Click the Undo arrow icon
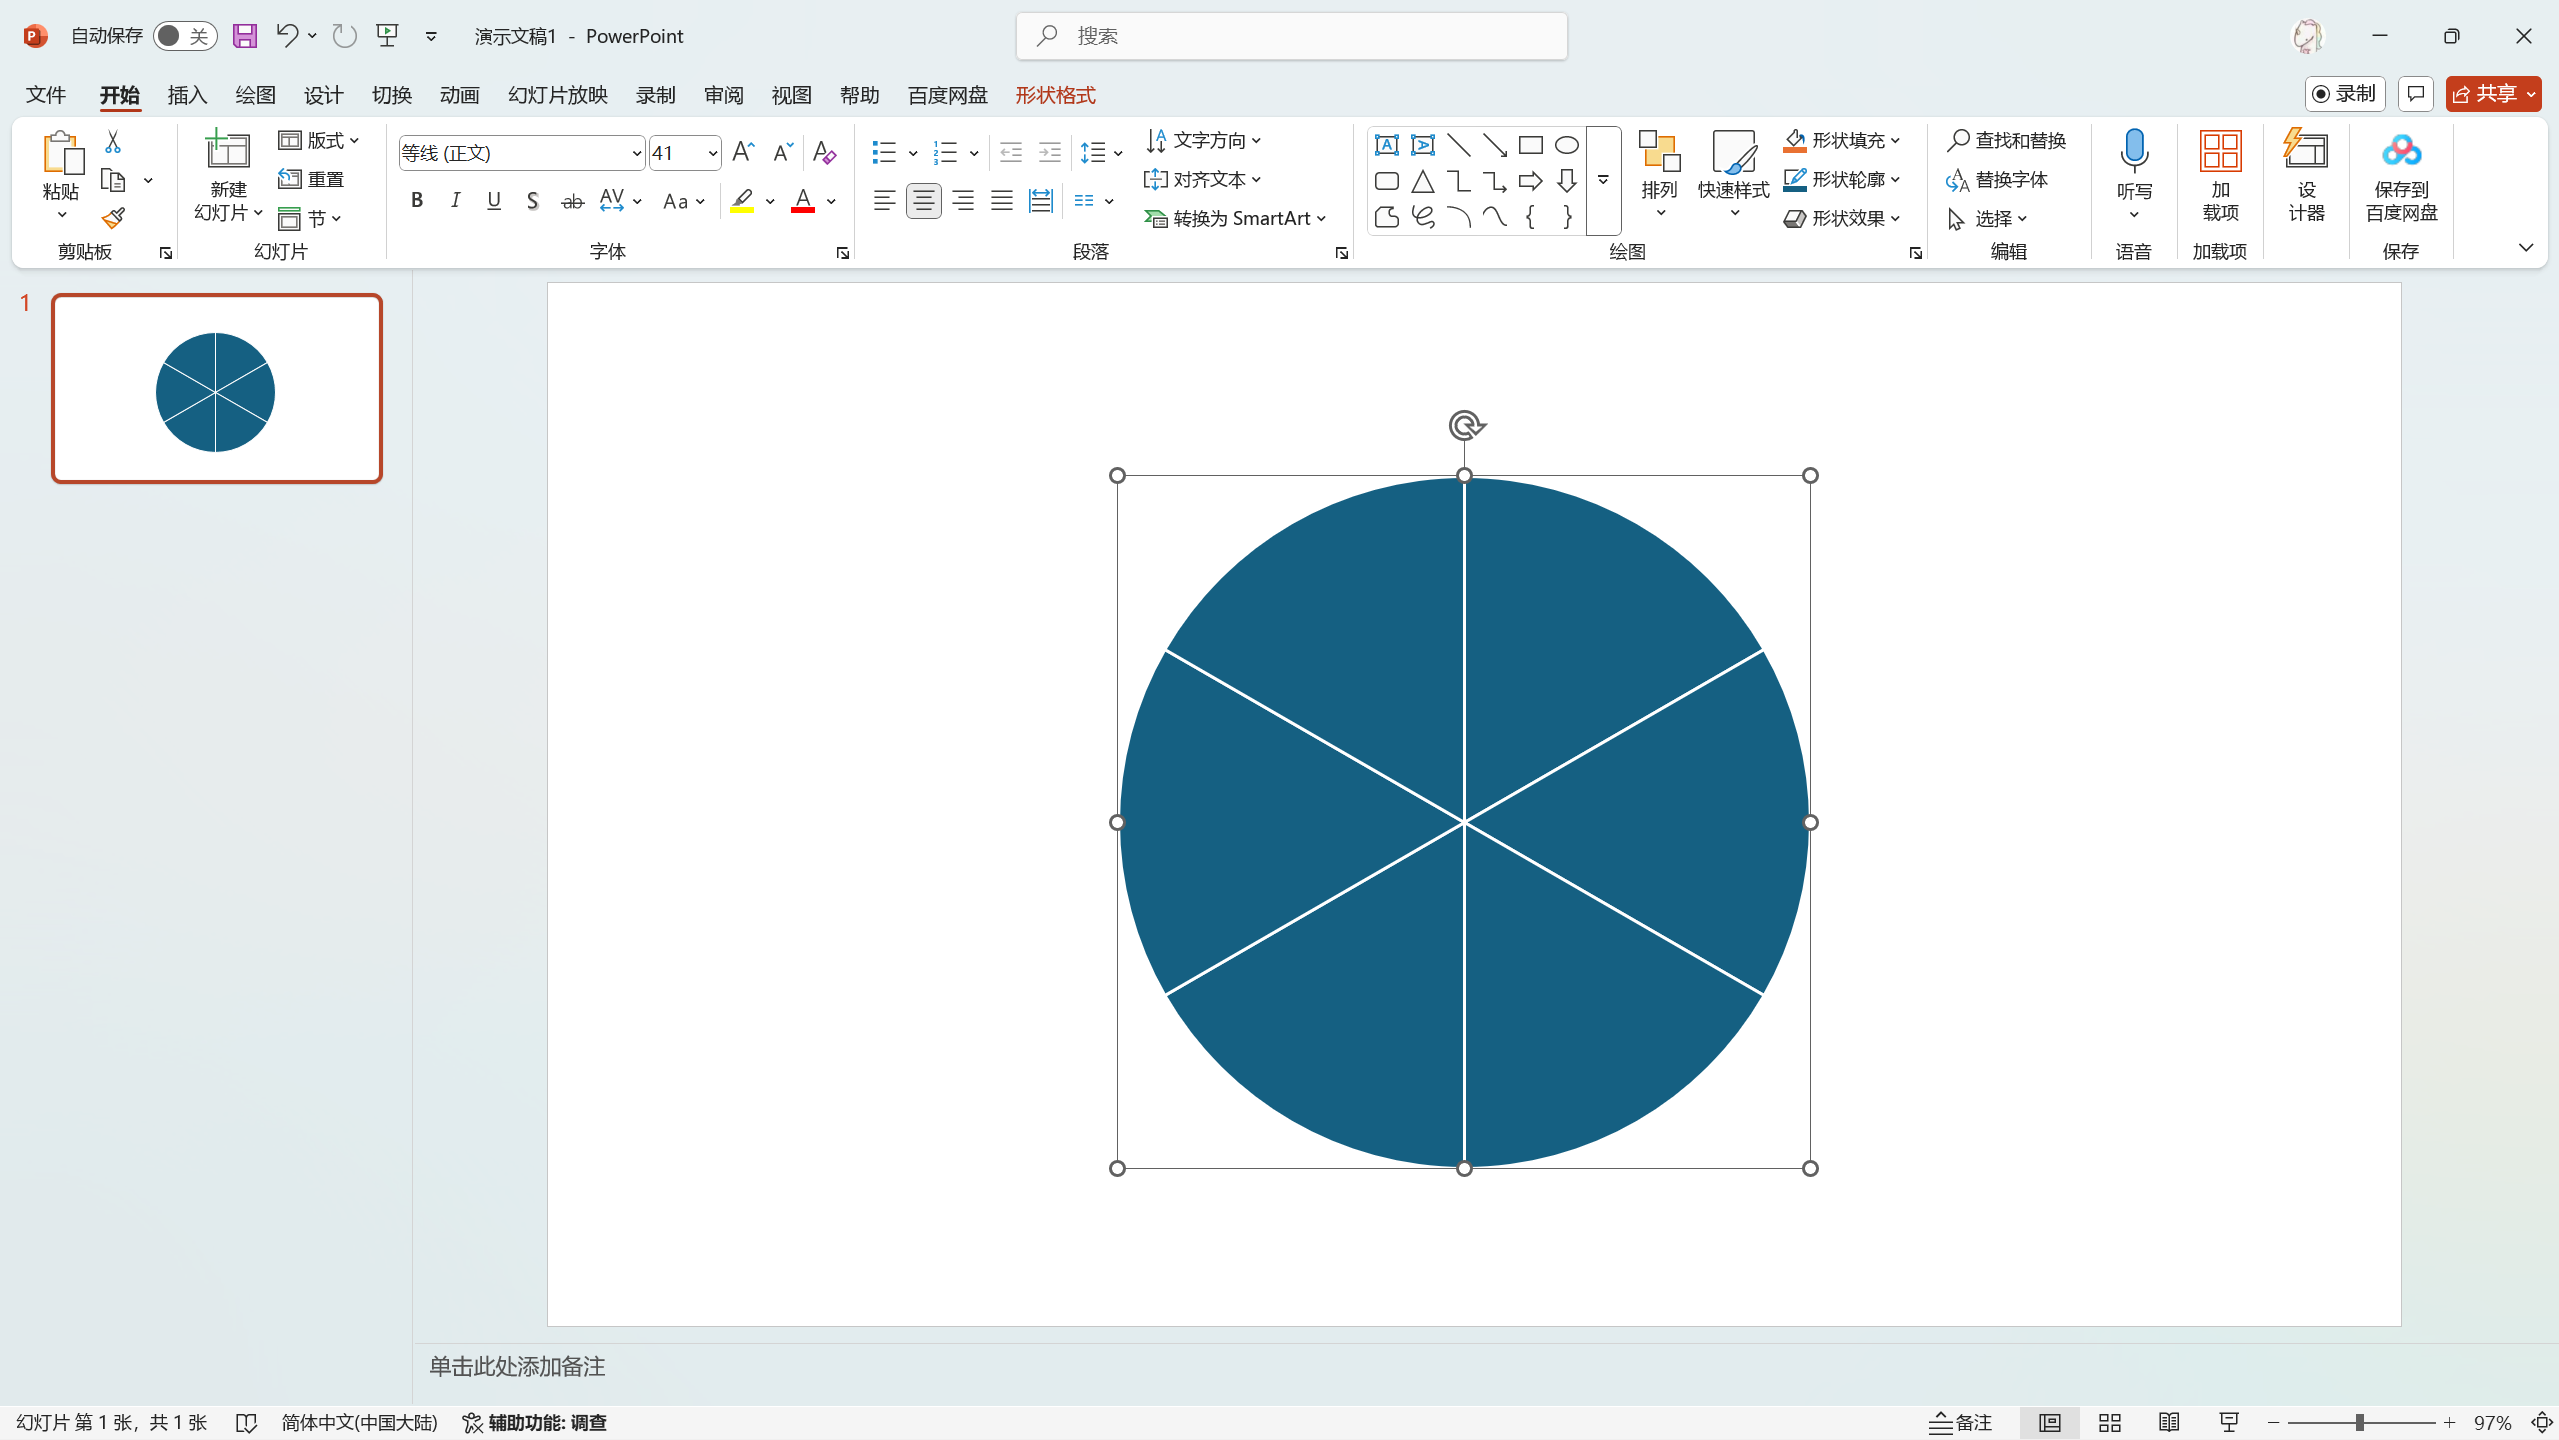The image size is (2559, 1440). click(x=287, y=36)
